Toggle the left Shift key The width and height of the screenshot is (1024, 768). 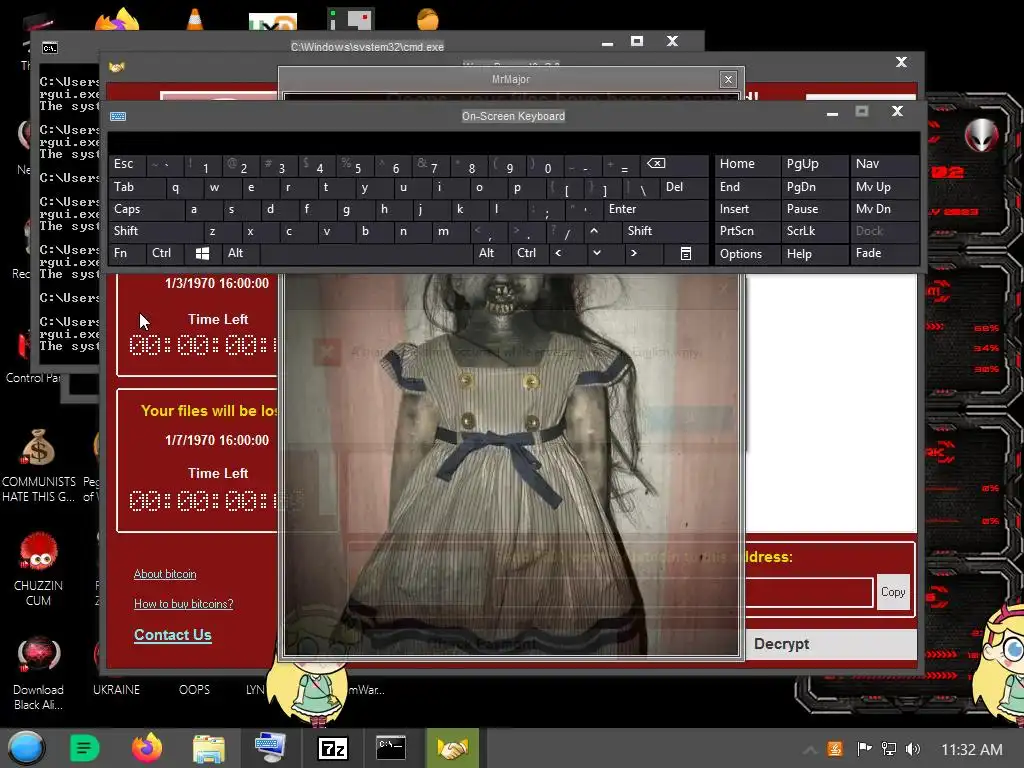pos(155,231)
